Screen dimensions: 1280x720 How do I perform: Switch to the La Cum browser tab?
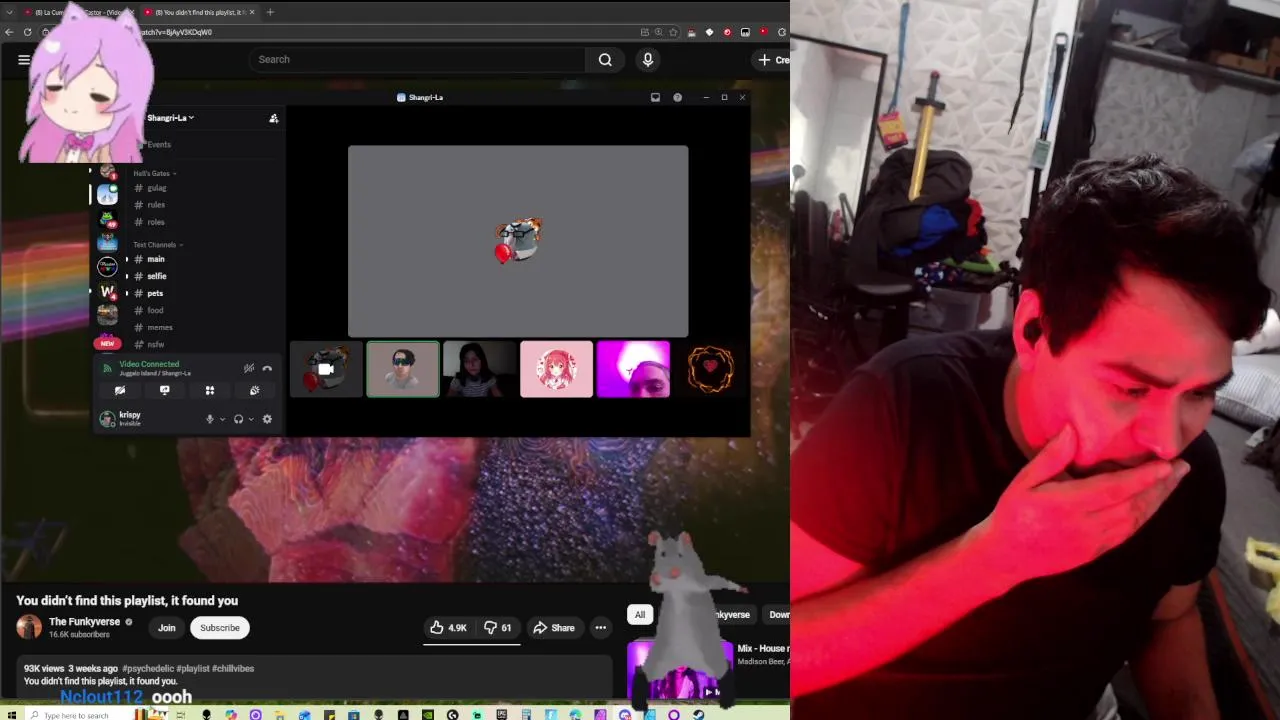click(78, 12)
